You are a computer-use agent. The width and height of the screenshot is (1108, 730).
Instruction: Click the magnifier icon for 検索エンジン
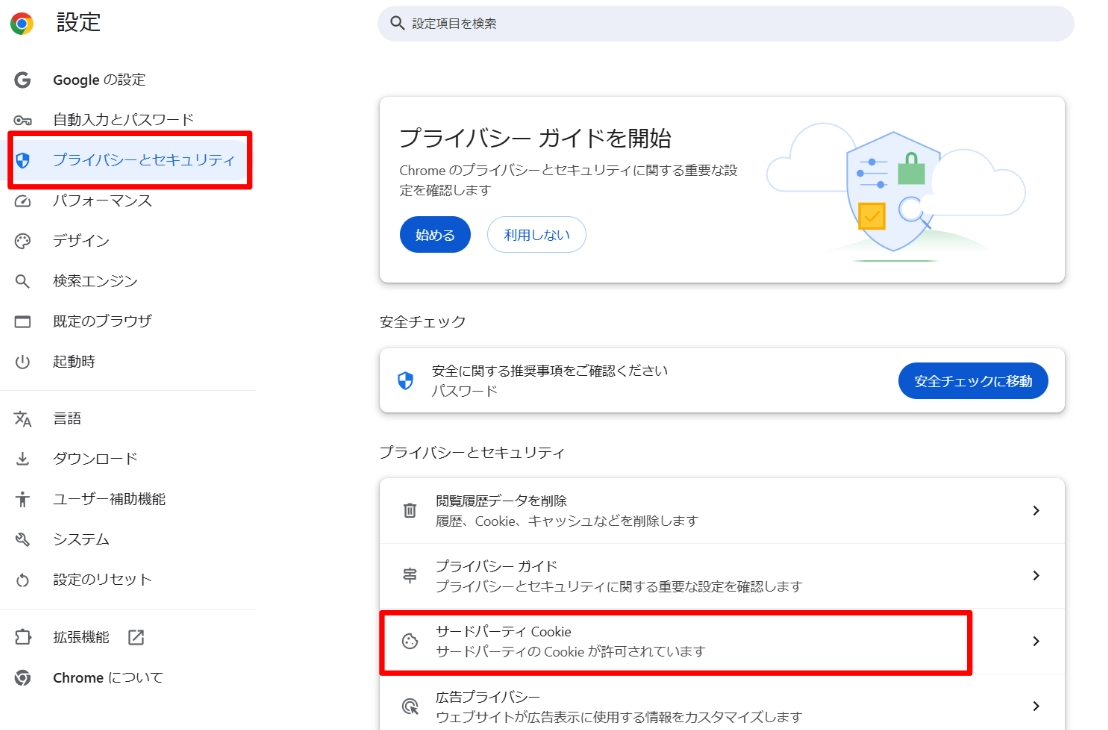click(x=23, y=281)
